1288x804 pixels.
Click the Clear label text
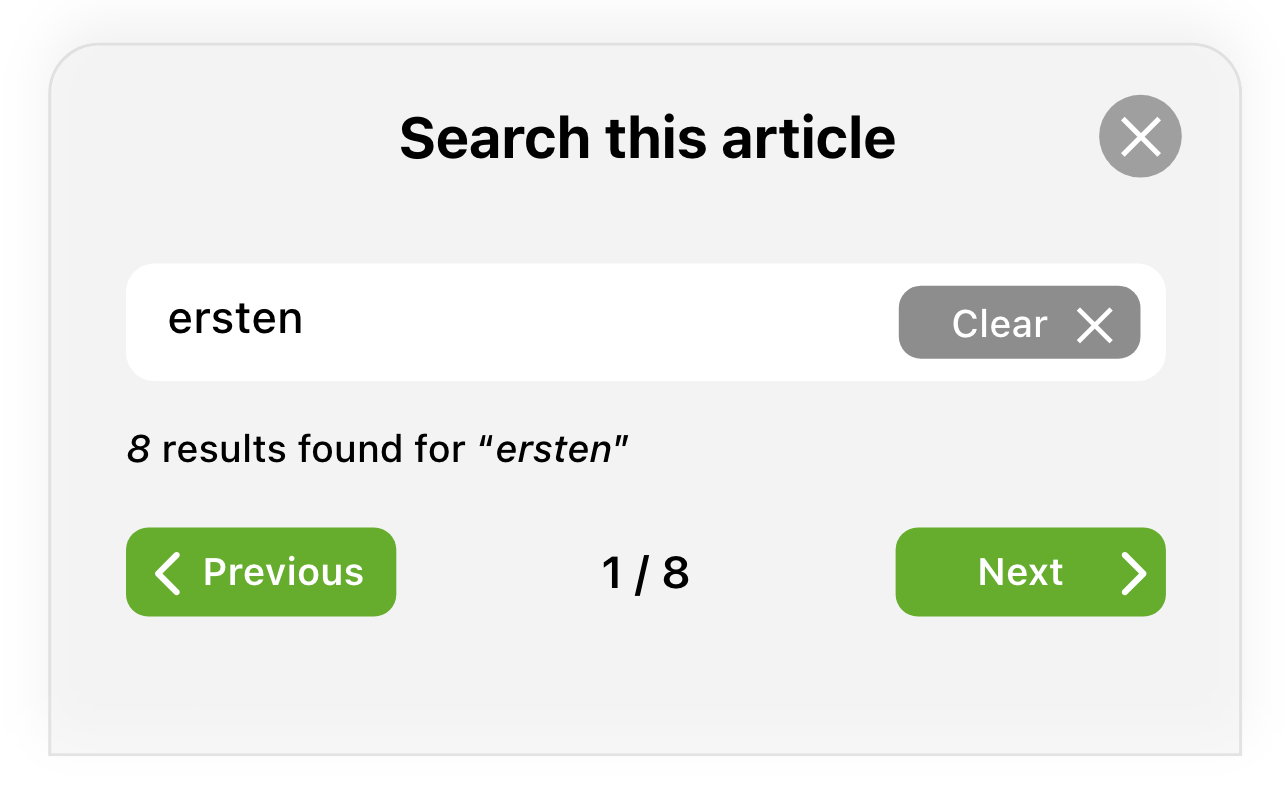[x=1000, y=324]
